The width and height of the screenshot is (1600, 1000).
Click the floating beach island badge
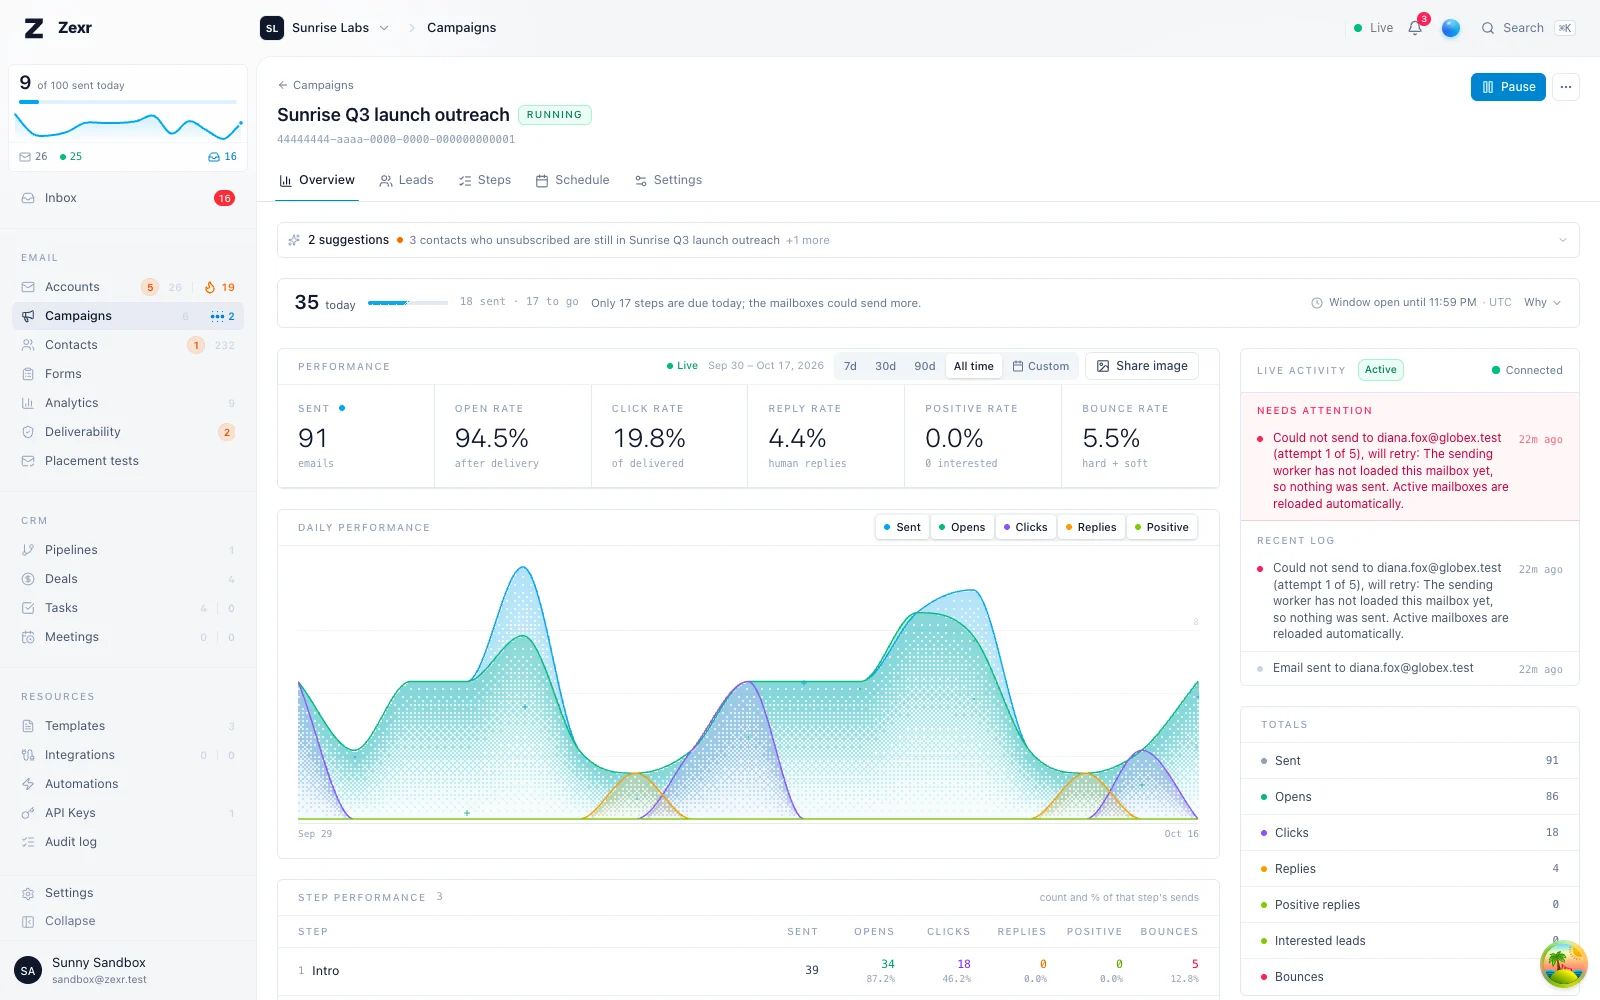[1564, 964]
